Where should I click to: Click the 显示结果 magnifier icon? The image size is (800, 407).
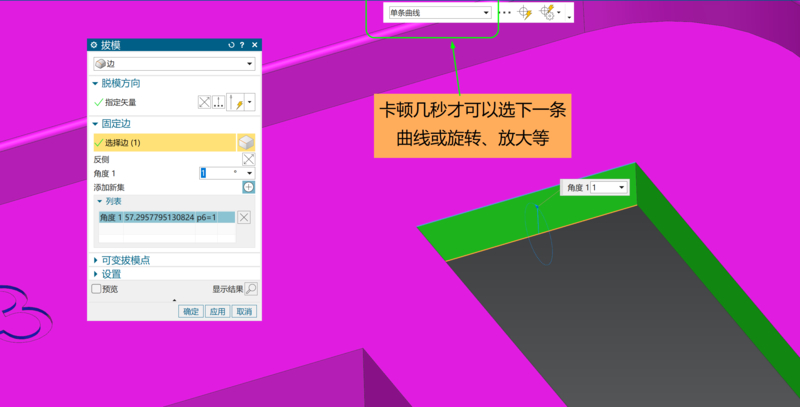pyautogui.click(x=251, y=289)
